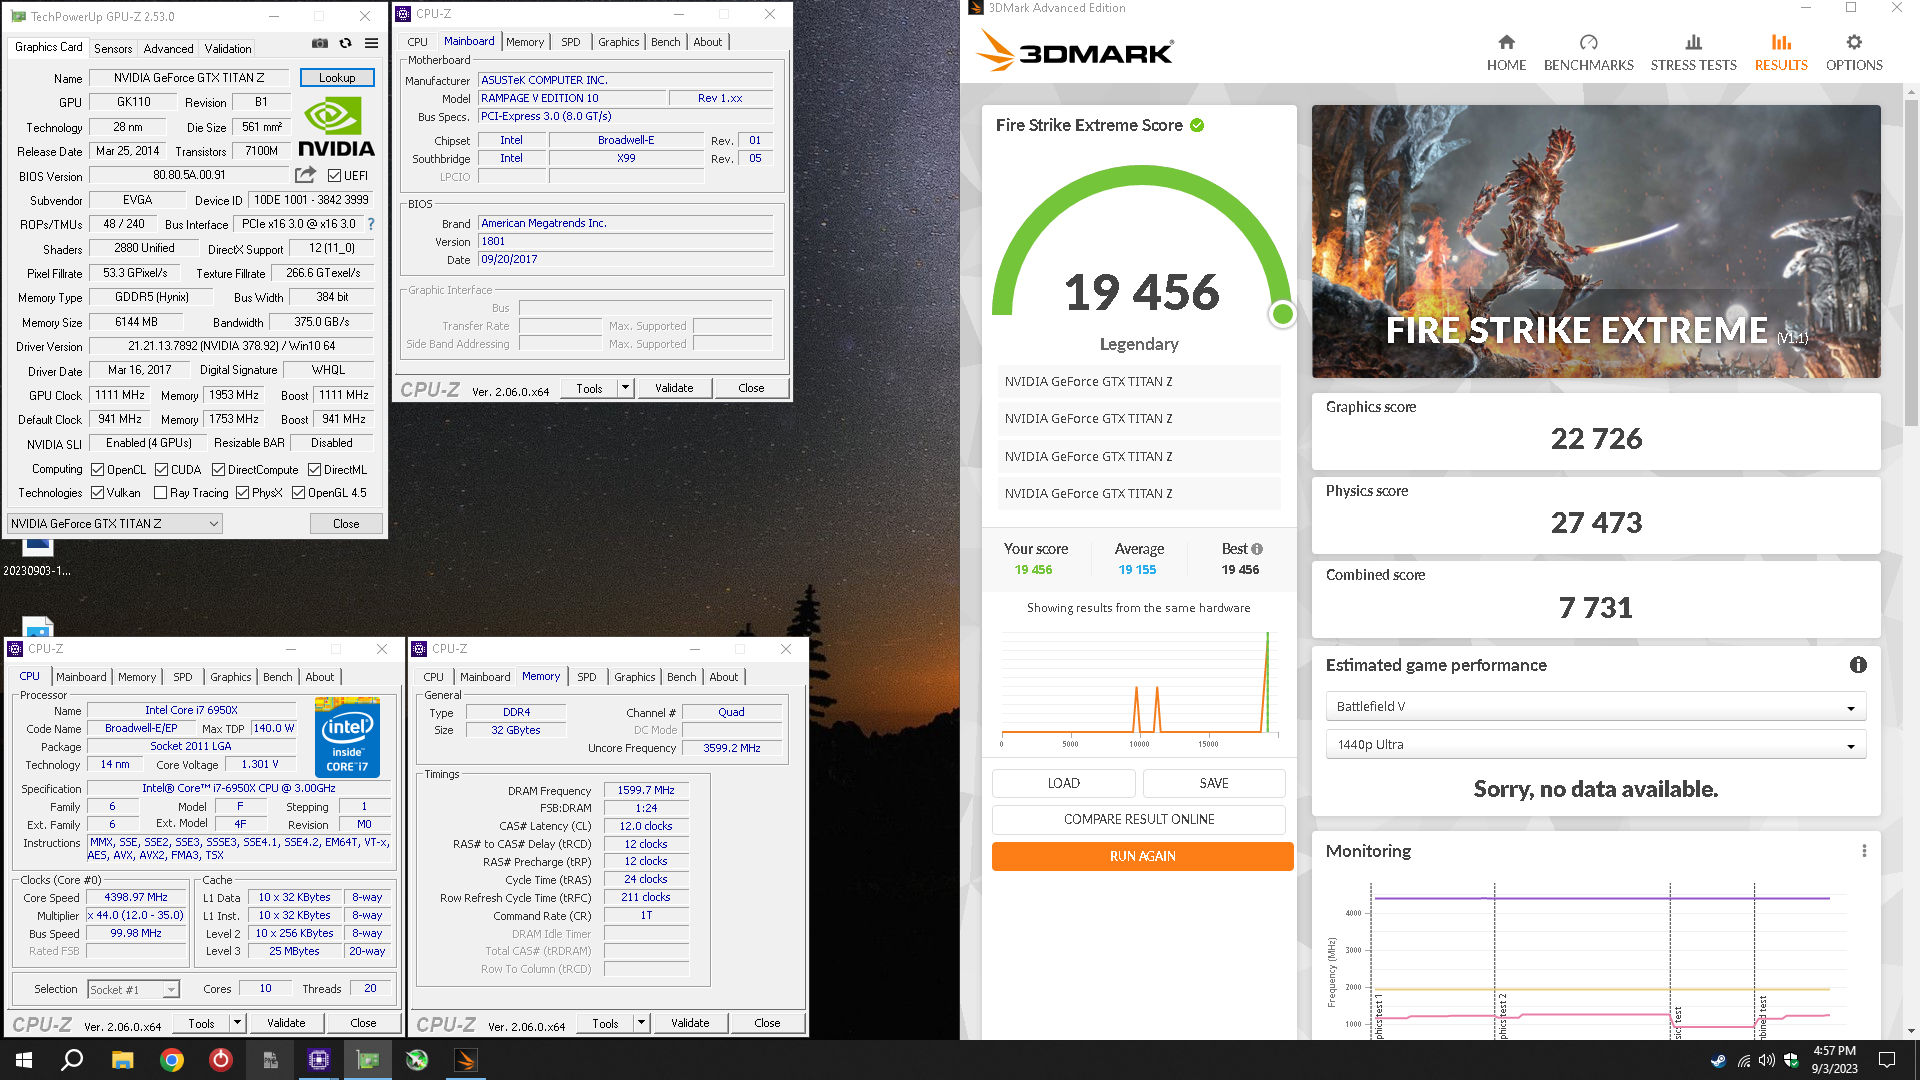This screenshot has height=1080, width=1920.
Task: Click COMPARE RESULT ONLINE button
Action: 1139,819
